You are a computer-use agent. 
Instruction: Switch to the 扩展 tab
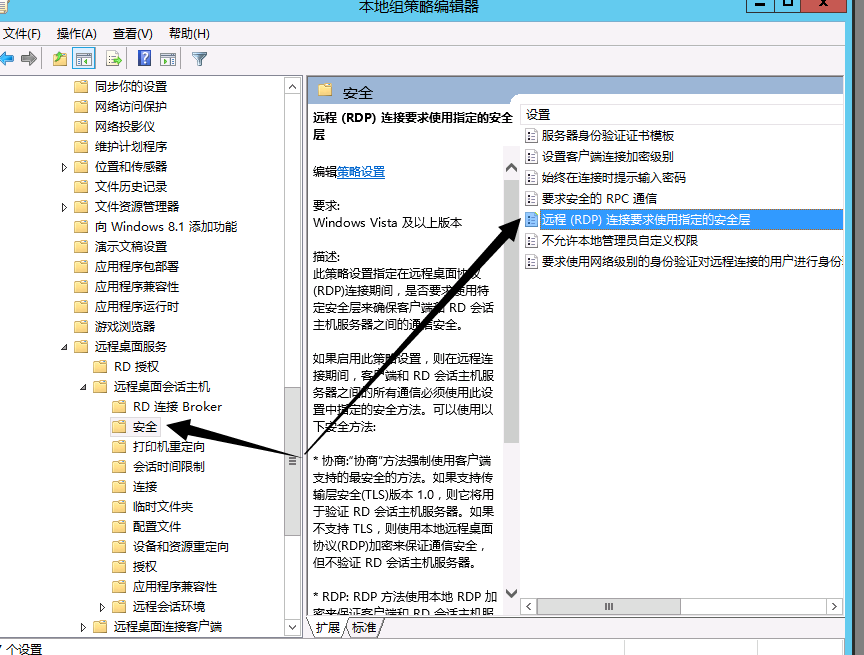(x=327, y=627)
